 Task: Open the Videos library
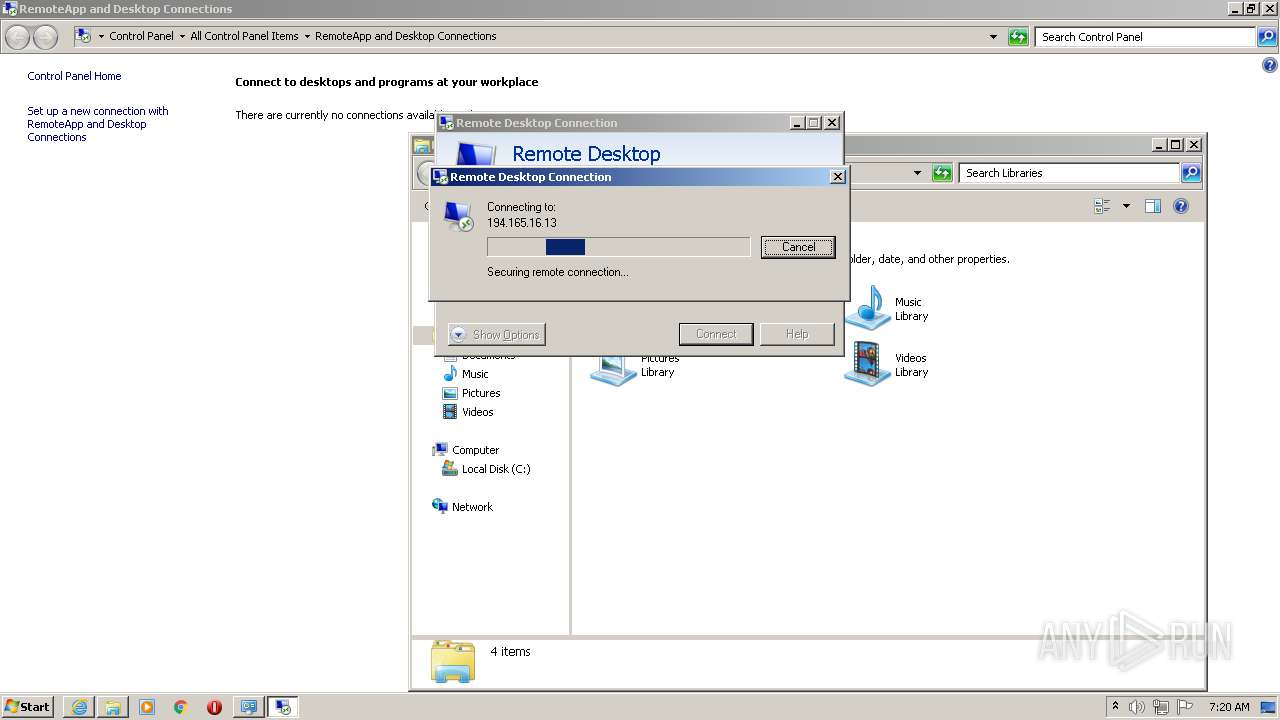pos(887,364)
